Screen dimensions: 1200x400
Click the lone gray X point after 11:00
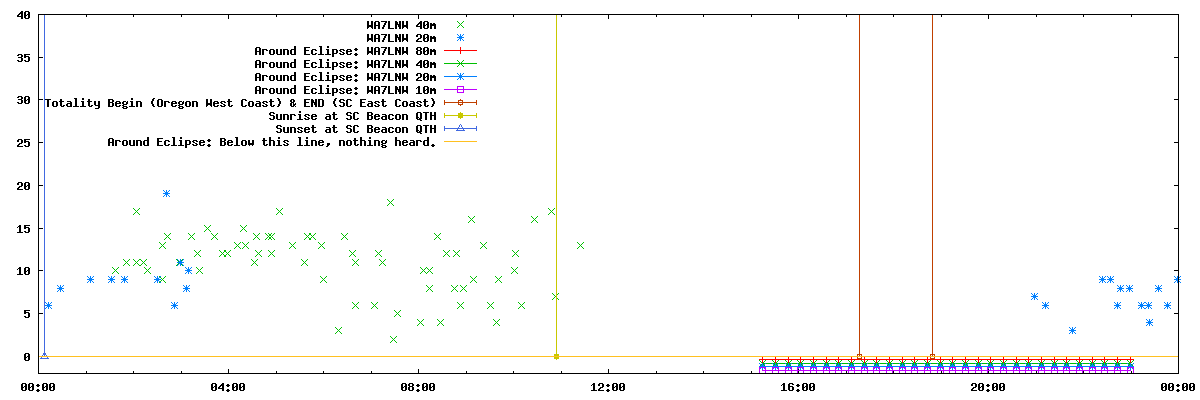580,245
